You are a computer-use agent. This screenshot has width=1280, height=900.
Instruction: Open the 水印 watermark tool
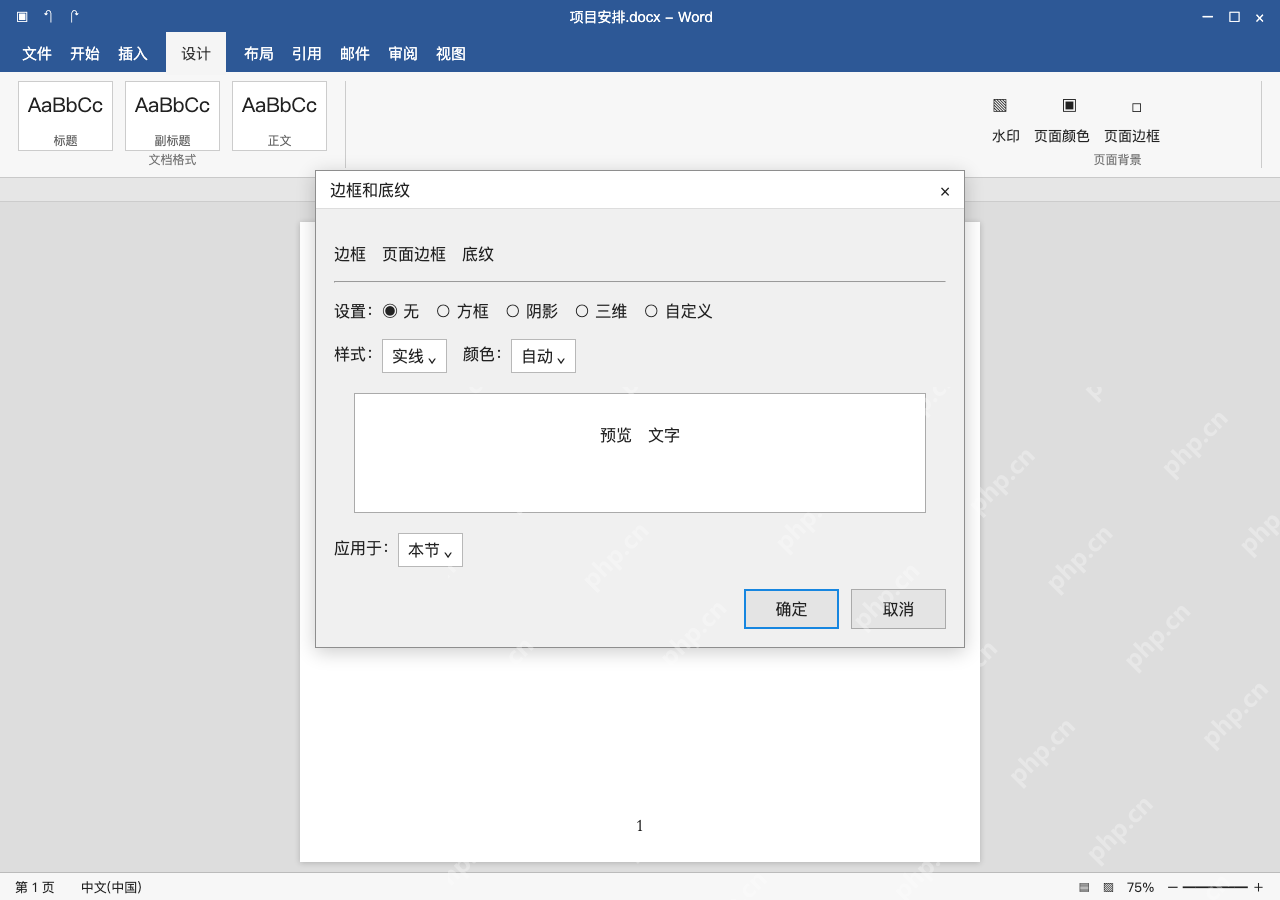[1005, 120]
